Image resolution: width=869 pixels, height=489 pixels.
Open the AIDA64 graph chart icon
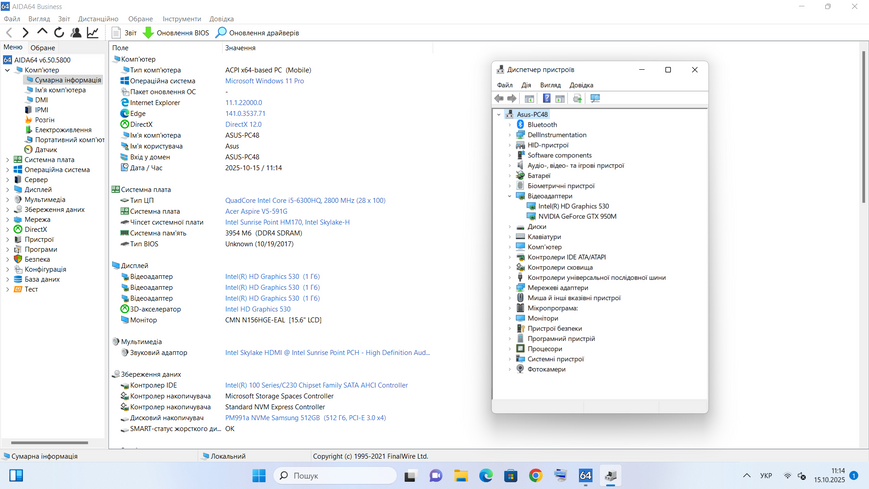(93, 33)
